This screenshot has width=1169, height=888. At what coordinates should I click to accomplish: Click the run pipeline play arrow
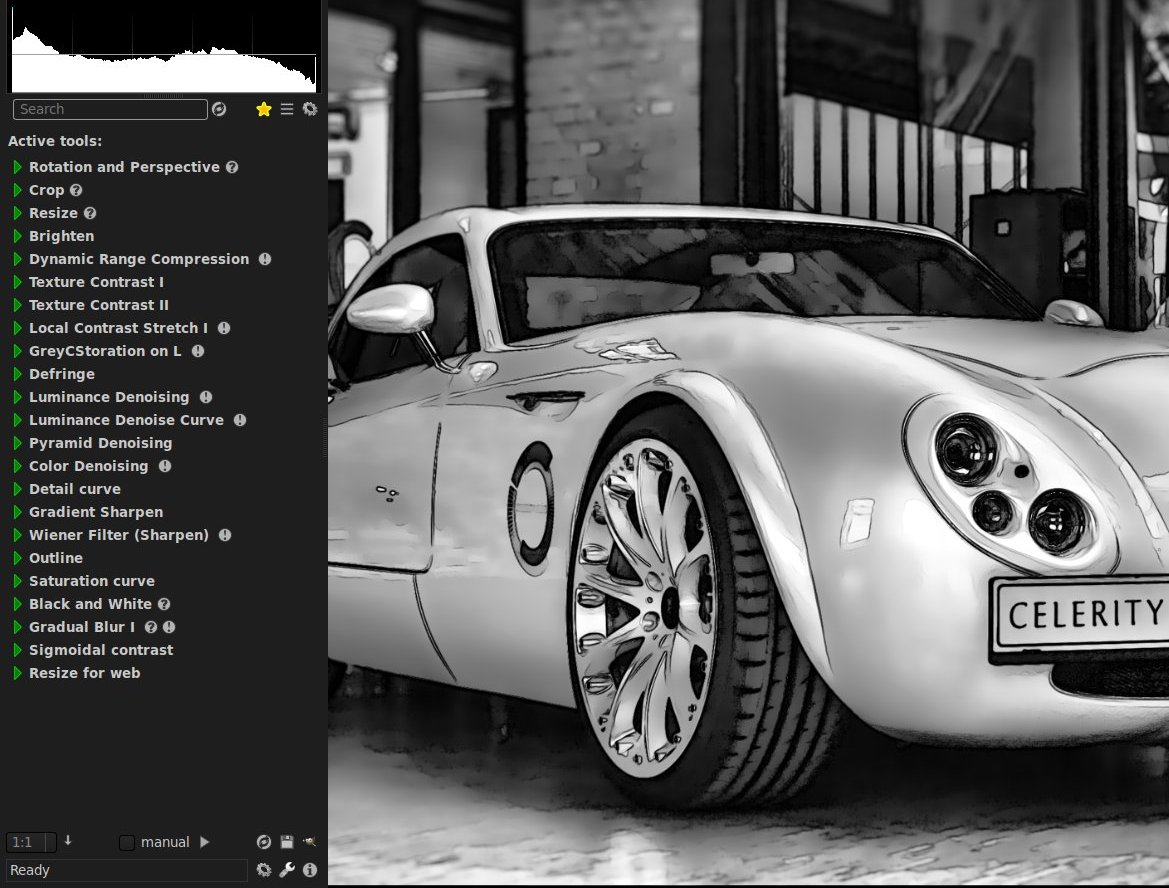(204, 842)
